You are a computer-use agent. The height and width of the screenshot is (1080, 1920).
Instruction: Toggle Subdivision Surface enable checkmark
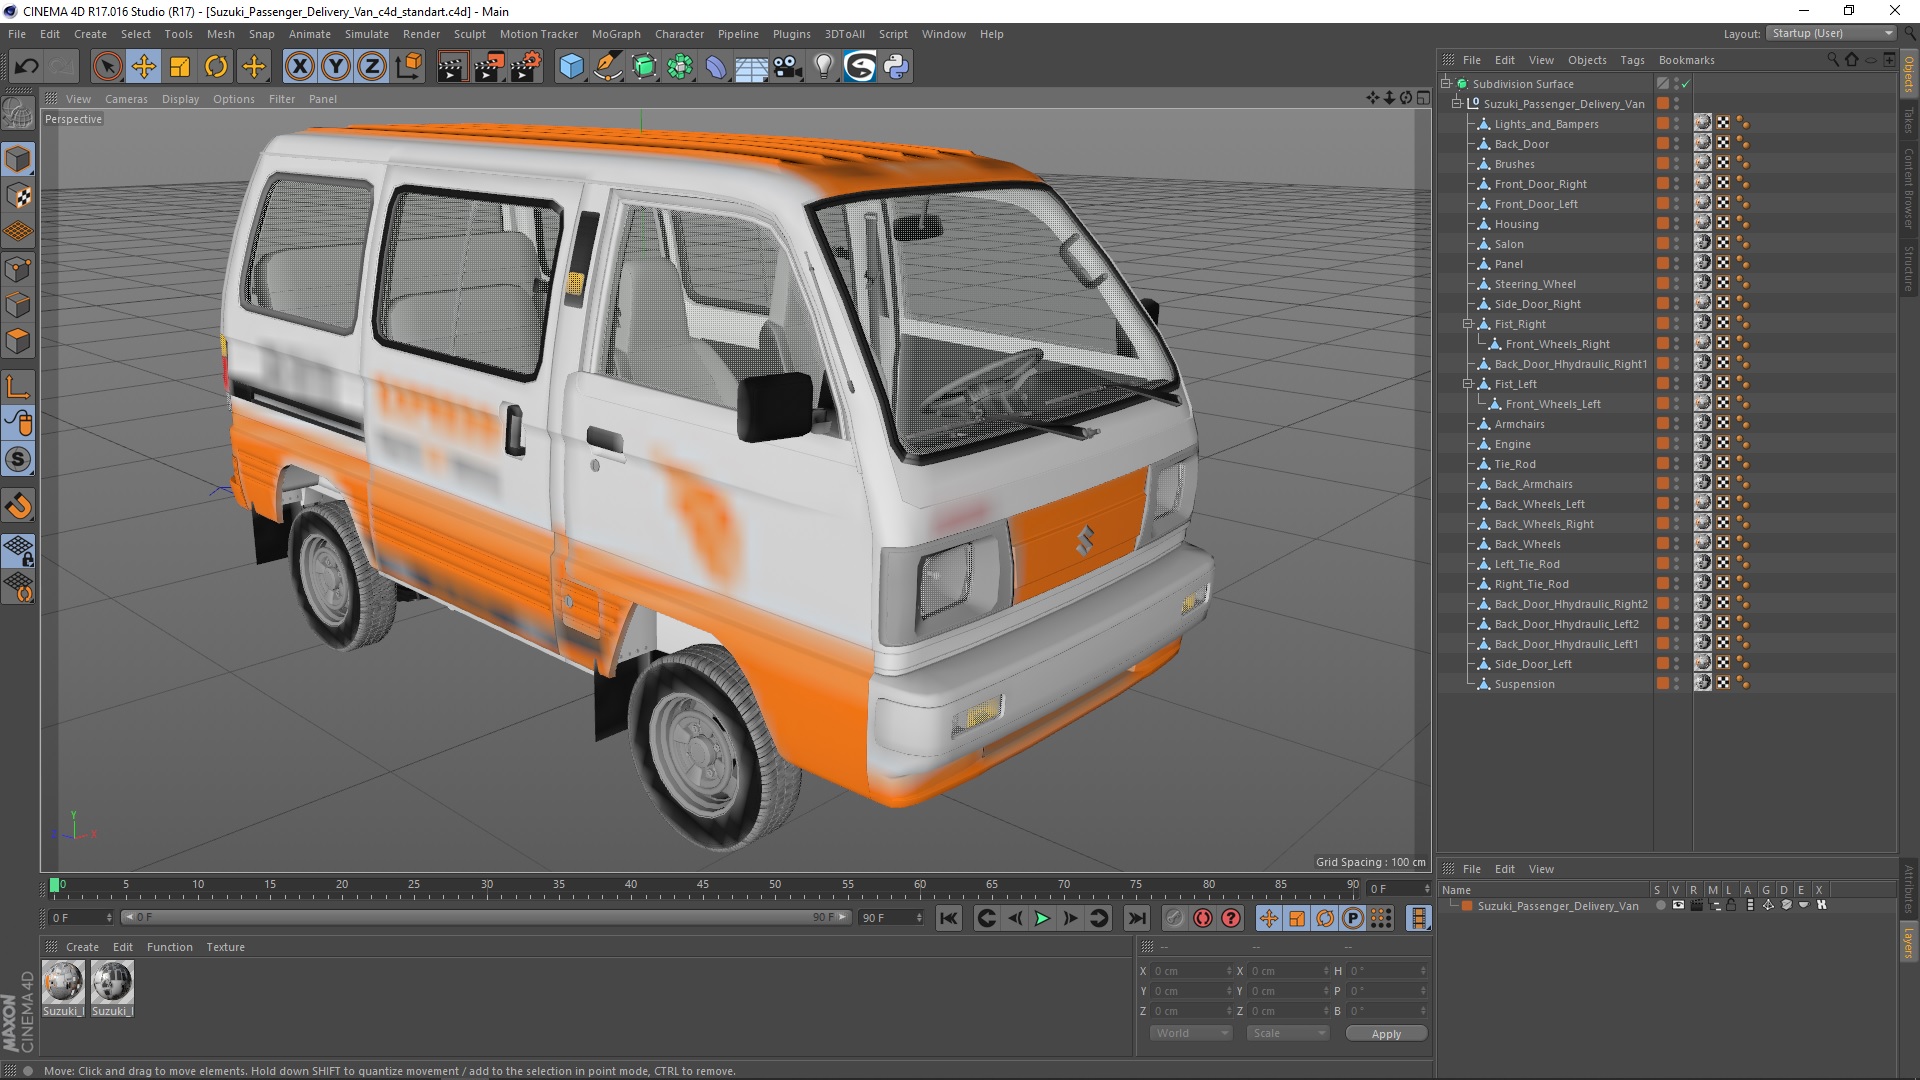pyautogui.click(x=1686, y=84)
